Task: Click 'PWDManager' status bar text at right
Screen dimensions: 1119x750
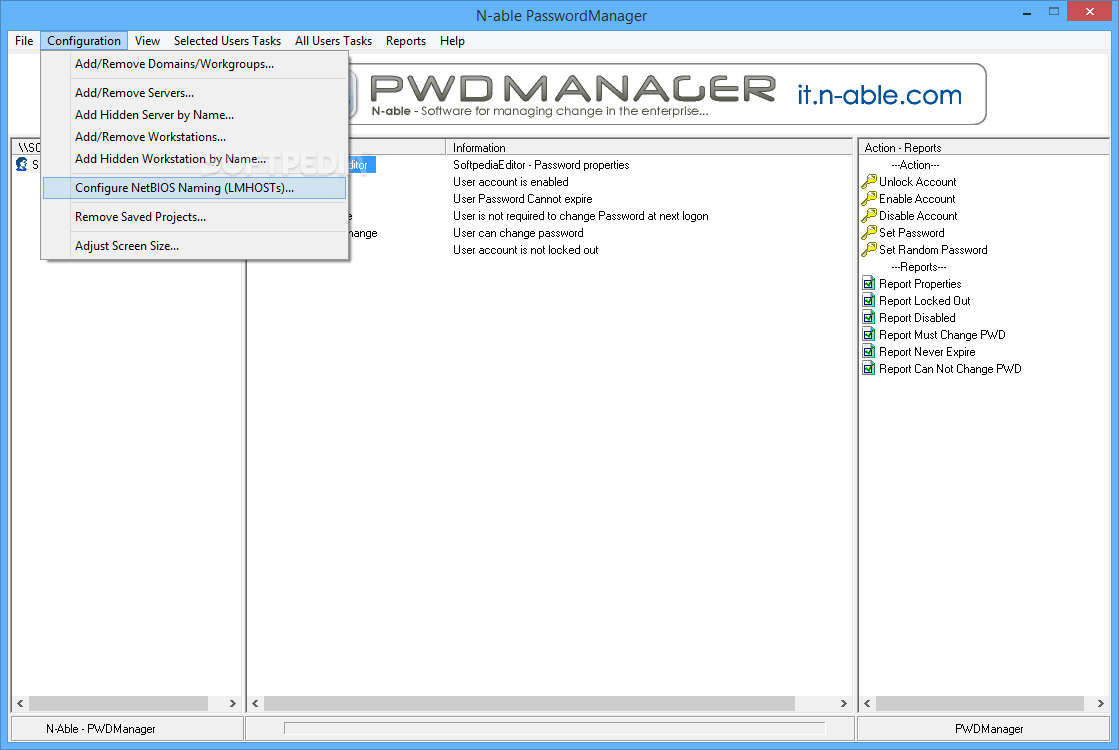Action: 988,729
